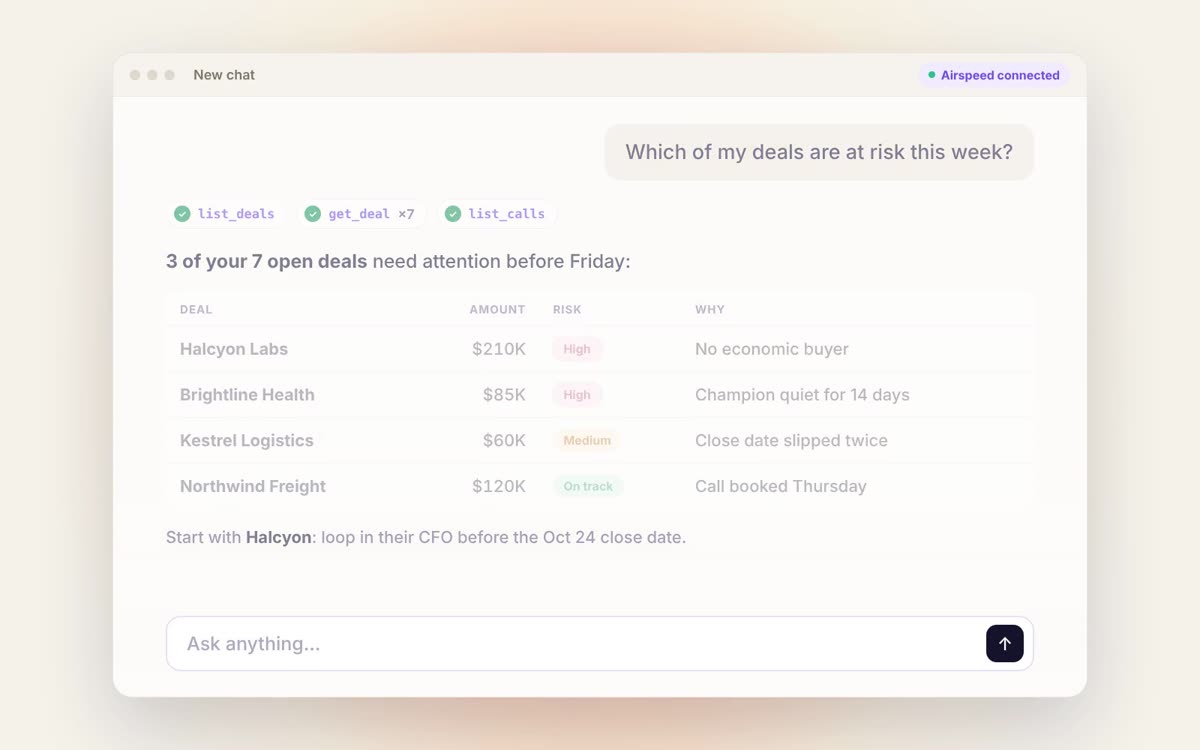Select the user message about deals at risk

tap(819, 152)
